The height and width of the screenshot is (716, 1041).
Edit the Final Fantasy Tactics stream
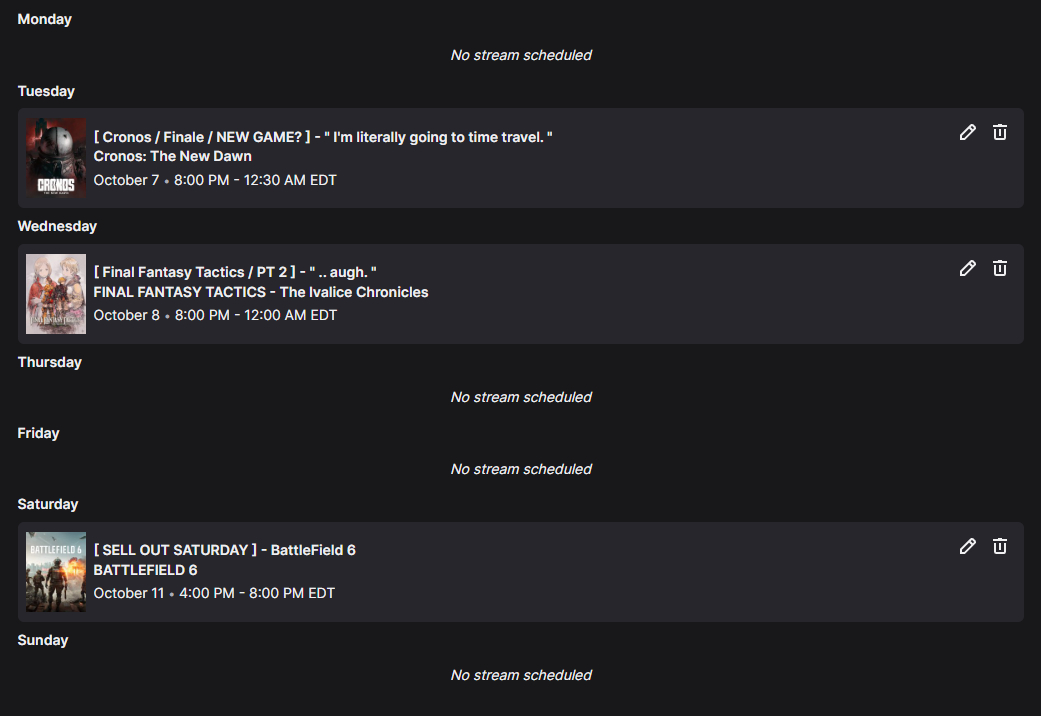[967, 268]
